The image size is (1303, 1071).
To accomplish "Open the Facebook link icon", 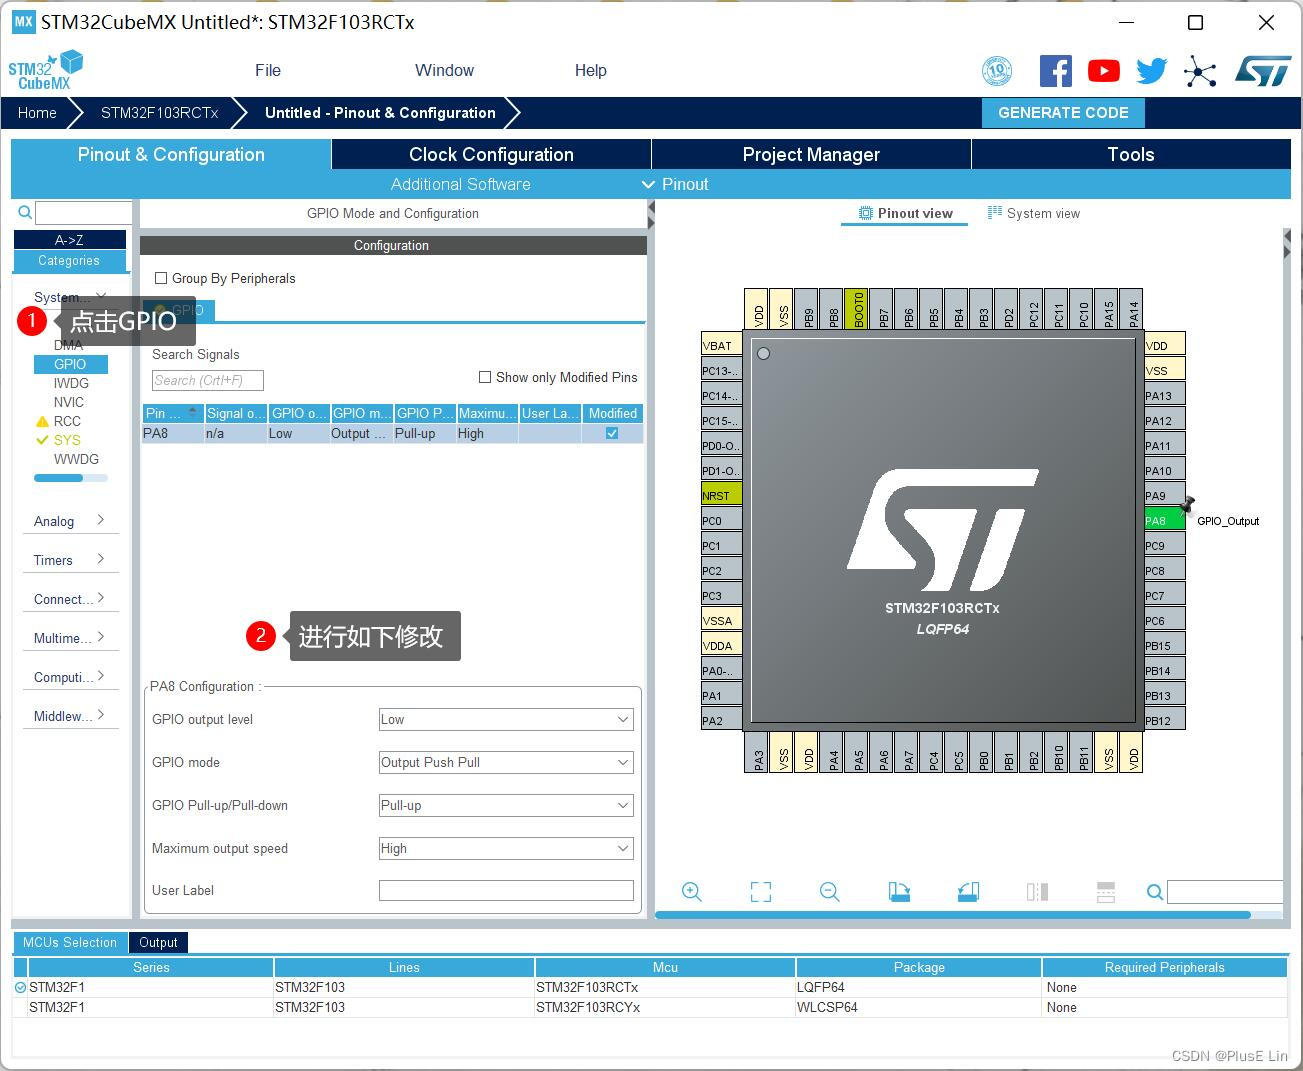I will click(x=1056, y=71).
